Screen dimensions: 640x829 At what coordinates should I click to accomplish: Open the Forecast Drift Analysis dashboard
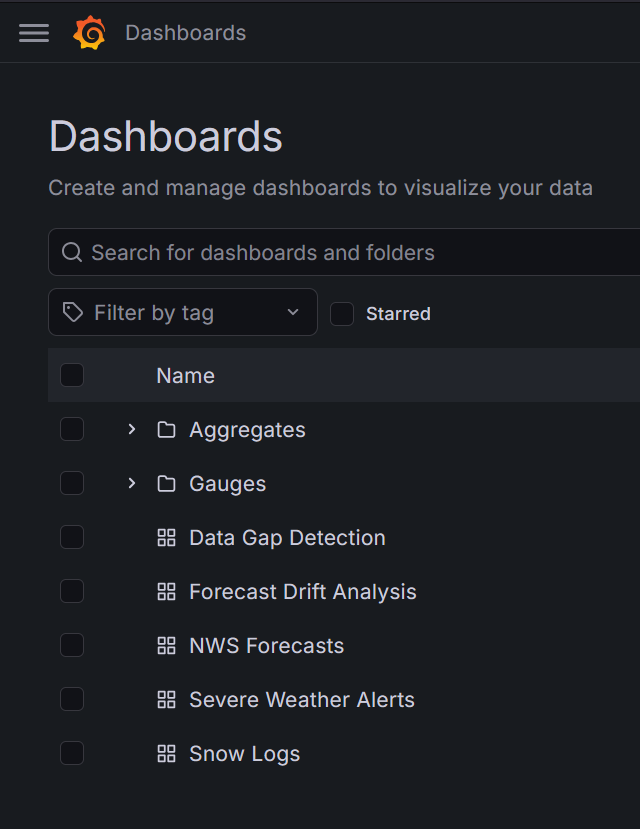pos(303,591)
